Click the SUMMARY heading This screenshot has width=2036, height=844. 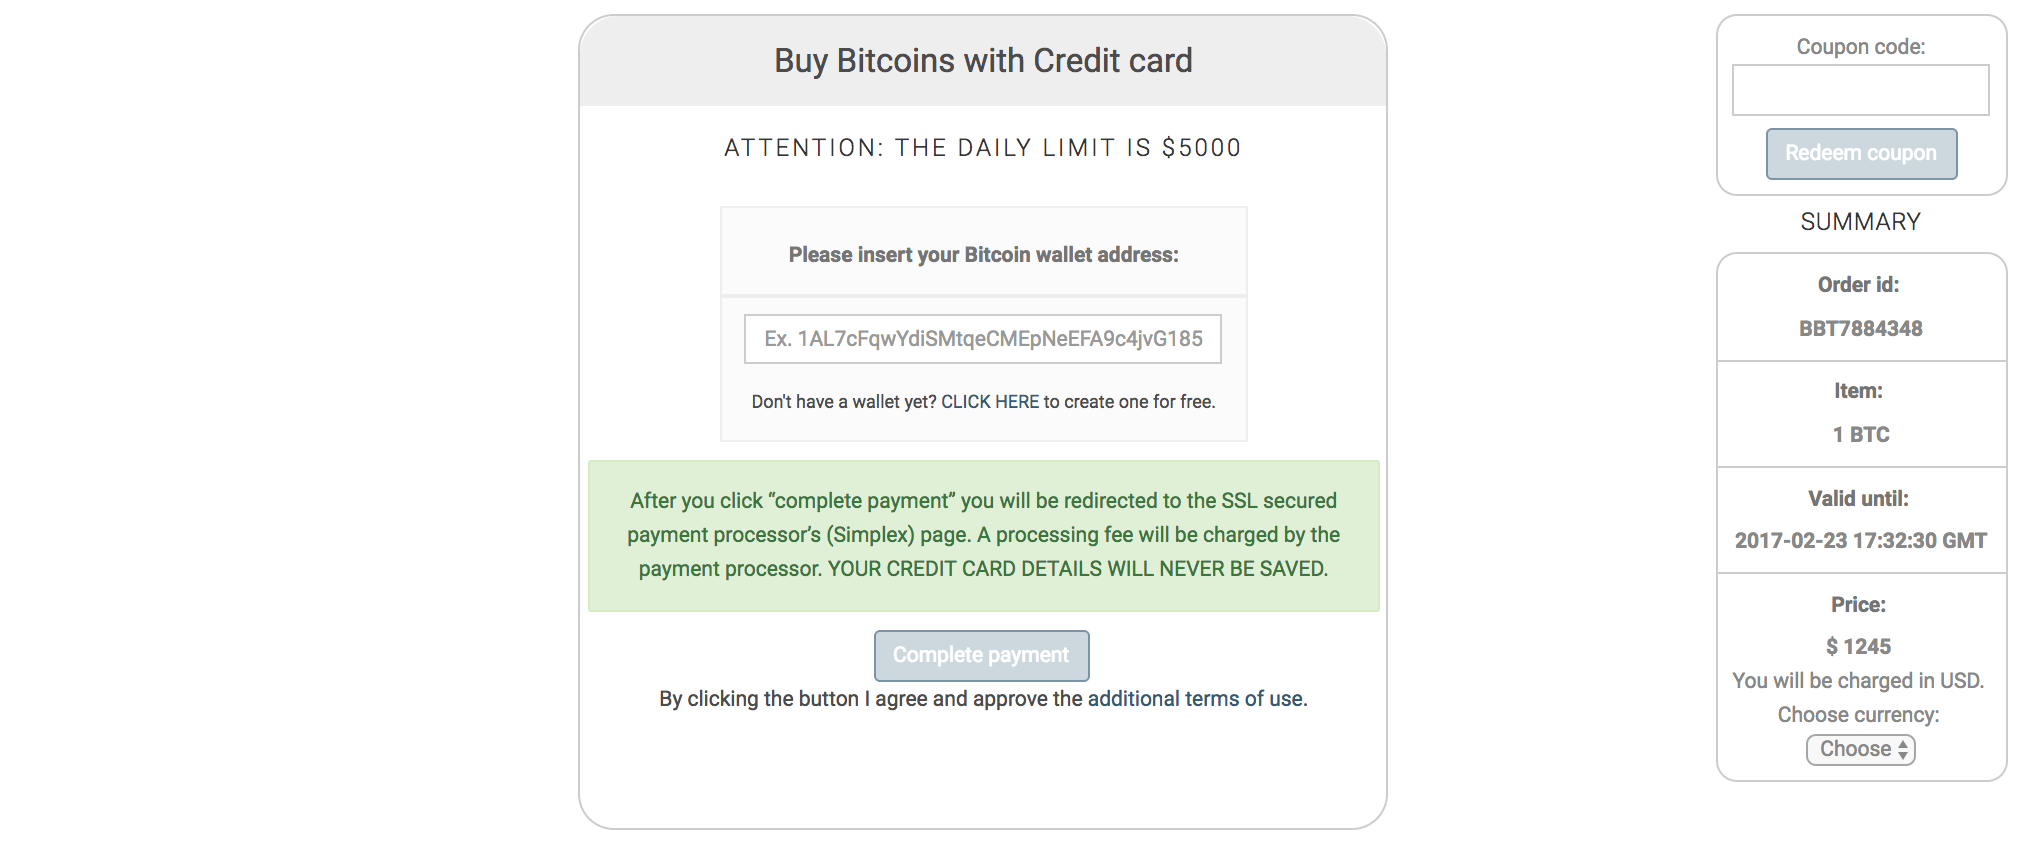[1860, 222]
